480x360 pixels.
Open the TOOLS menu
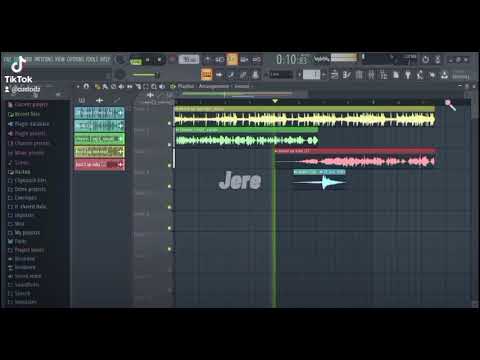92,60
